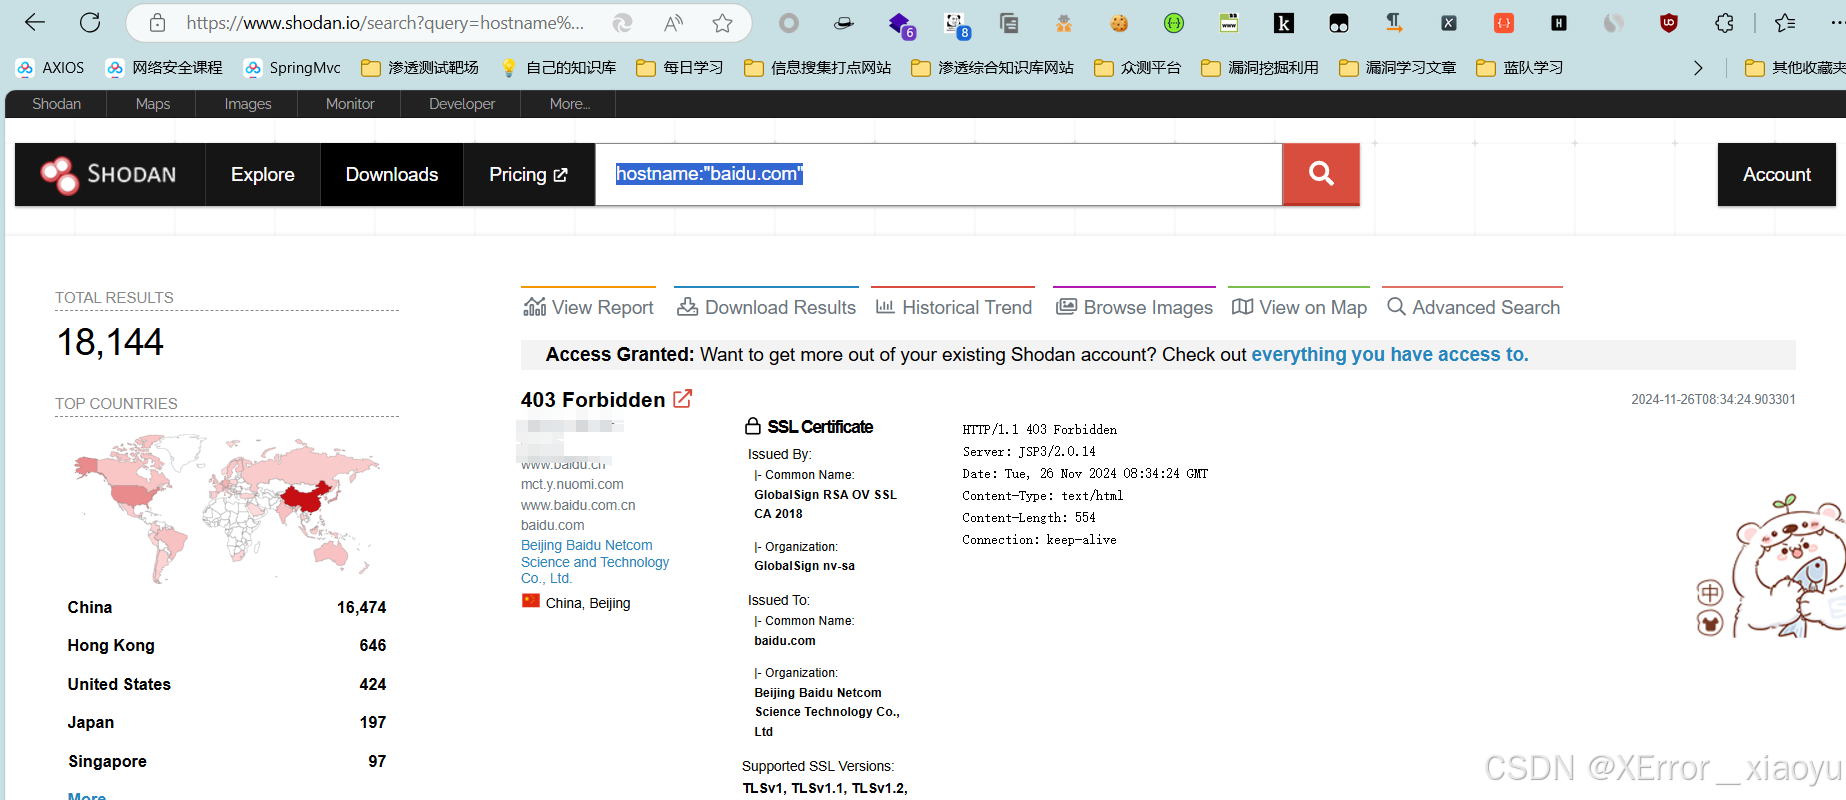Open the 其他收藏夹 bookmarks folder
The image size is (1846, 800).
point(1795,67)
